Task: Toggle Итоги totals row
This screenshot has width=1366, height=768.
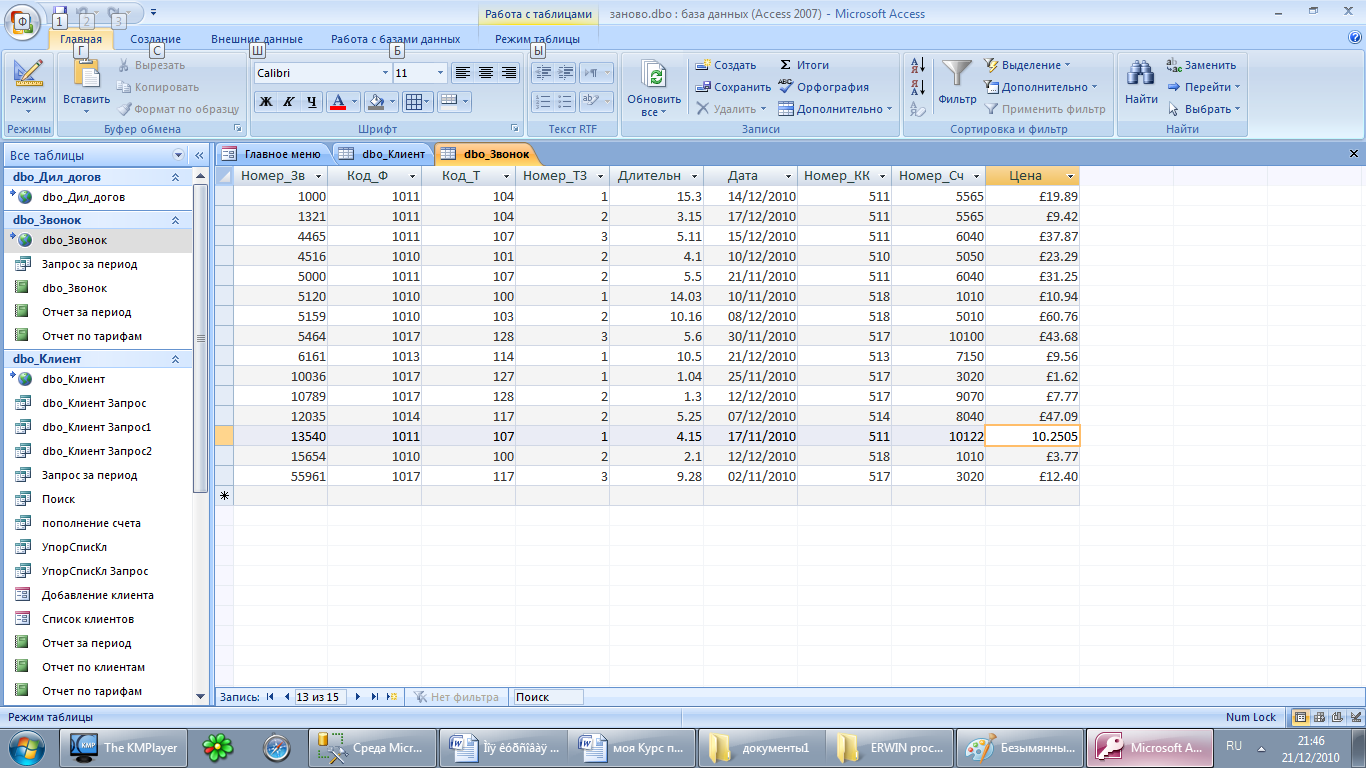Action: click(x=804, y=65)
